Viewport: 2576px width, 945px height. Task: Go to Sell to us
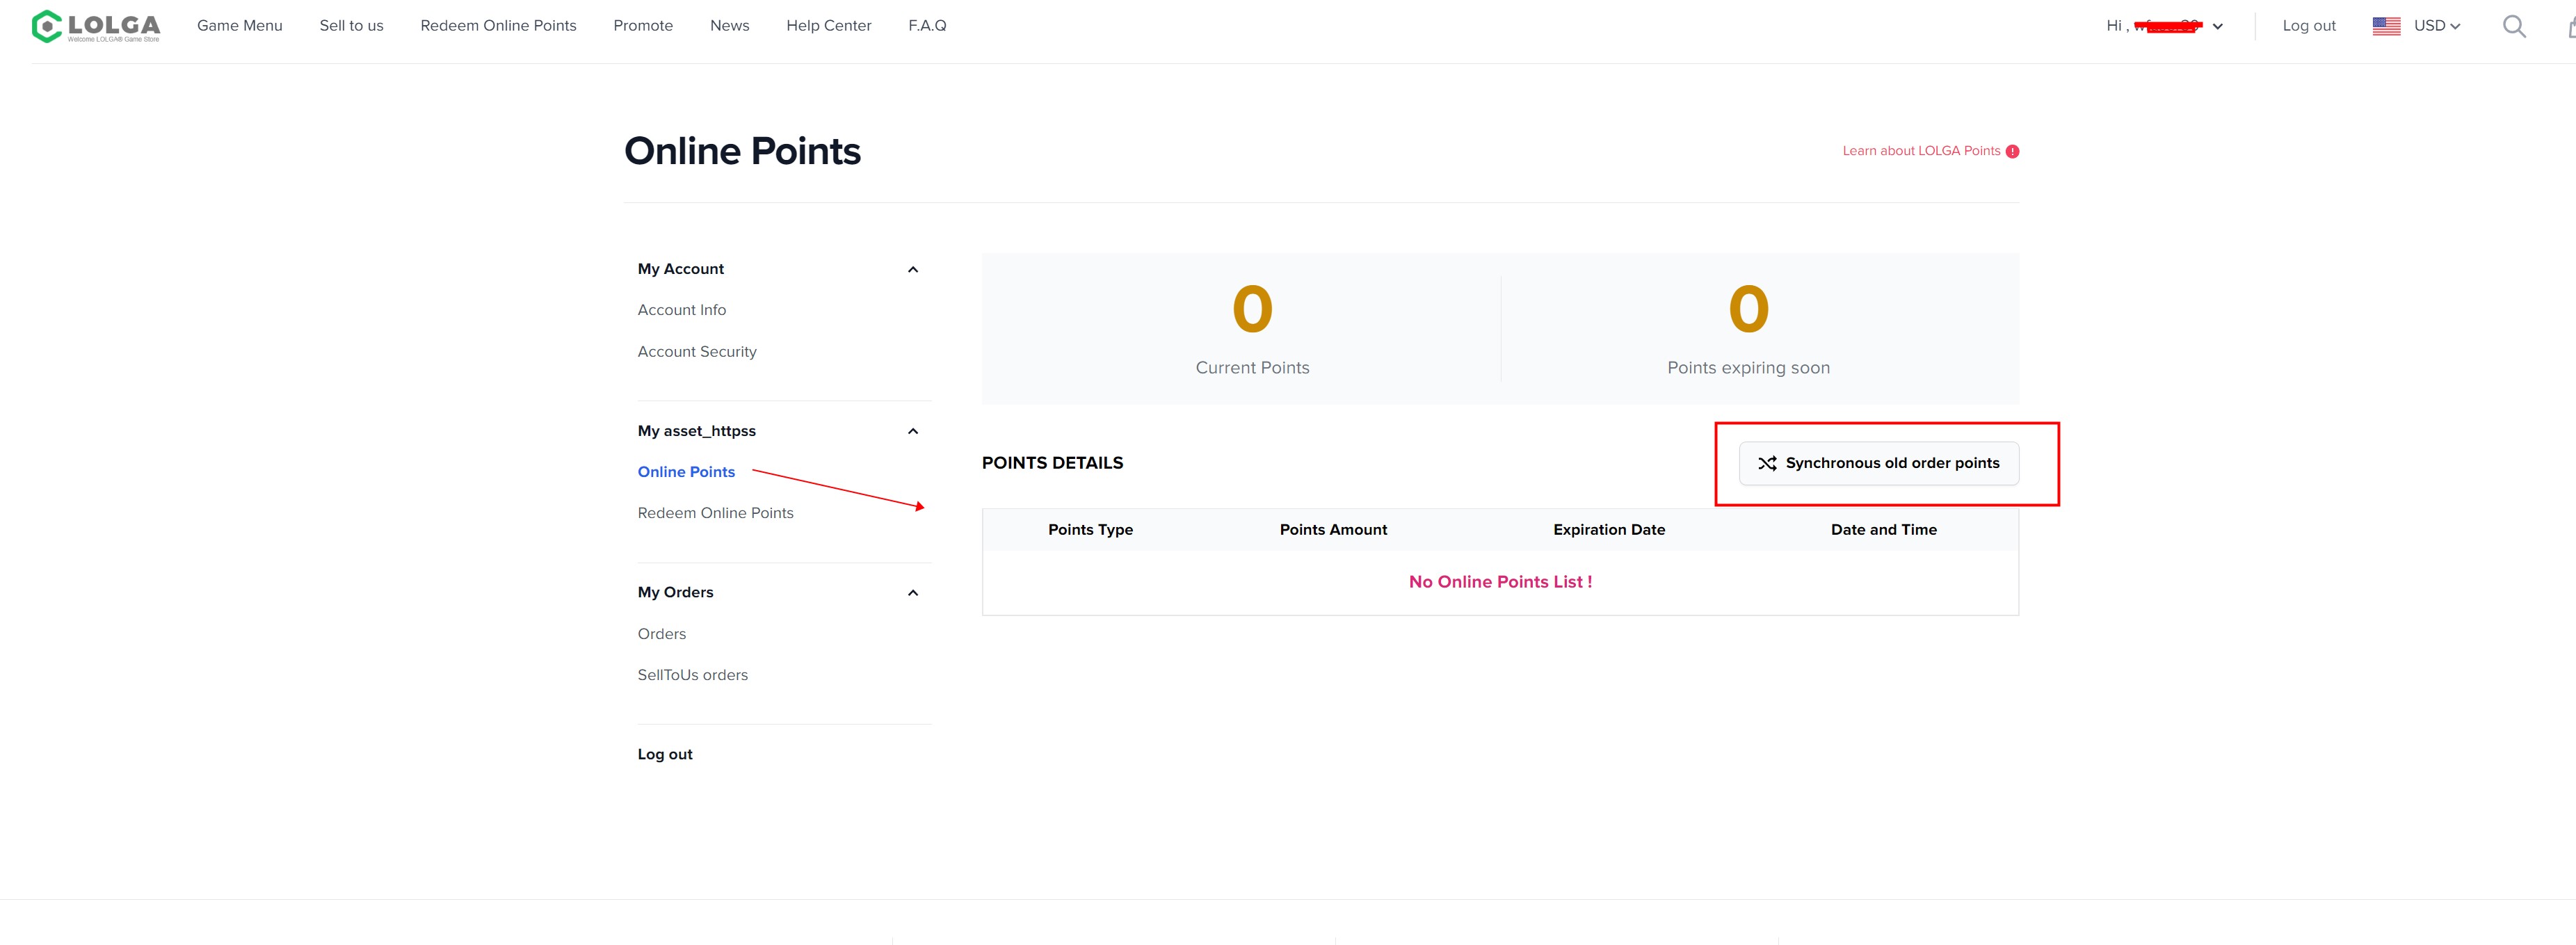click(351, 26)
